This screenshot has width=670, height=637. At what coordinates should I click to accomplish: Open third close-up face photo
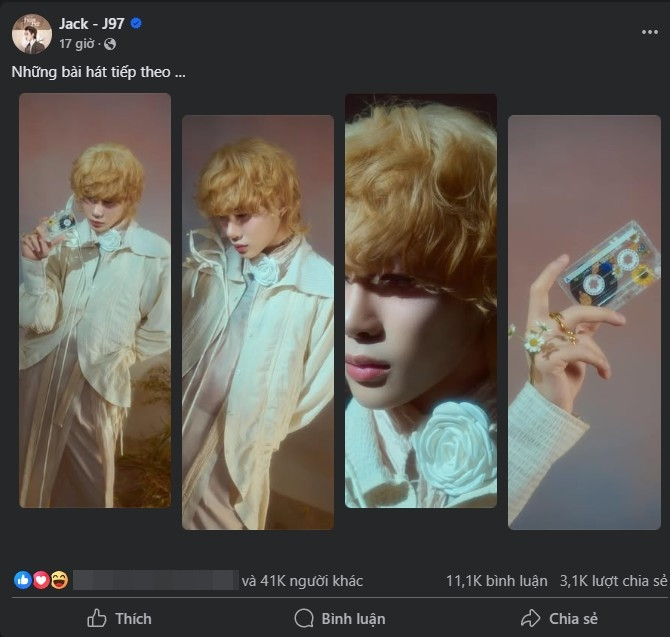pyautogui.click(x=421, y=300)
